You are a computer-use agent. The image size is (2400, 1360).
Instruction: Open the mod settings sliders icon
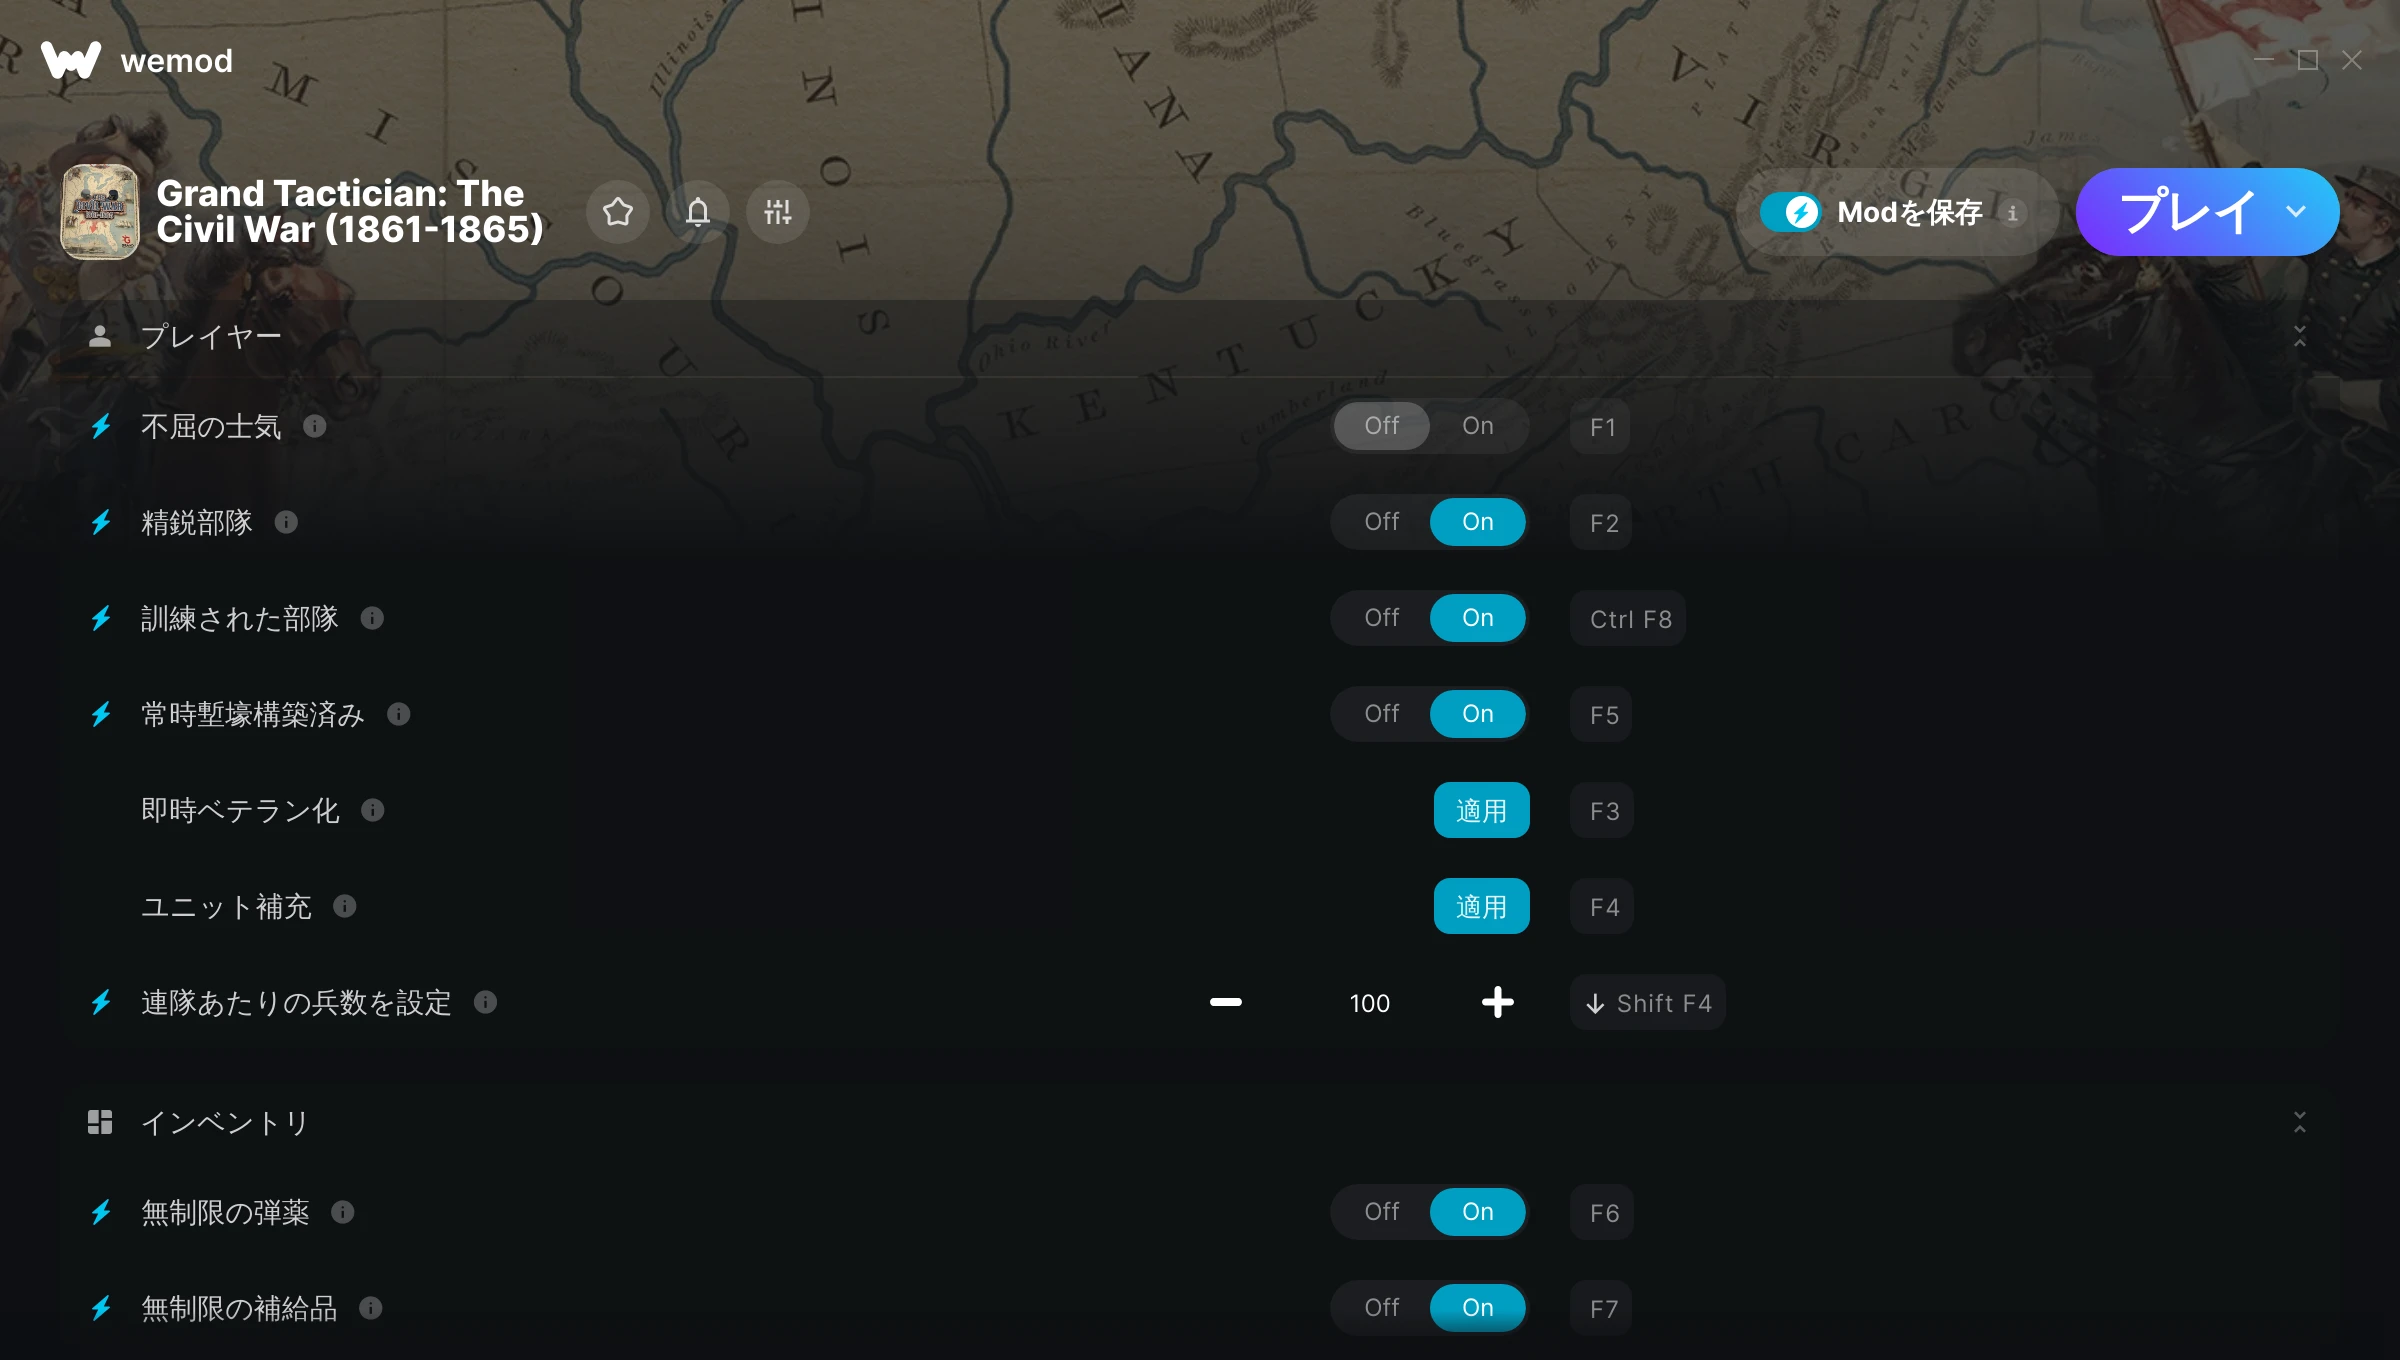[x=778, y=212]
